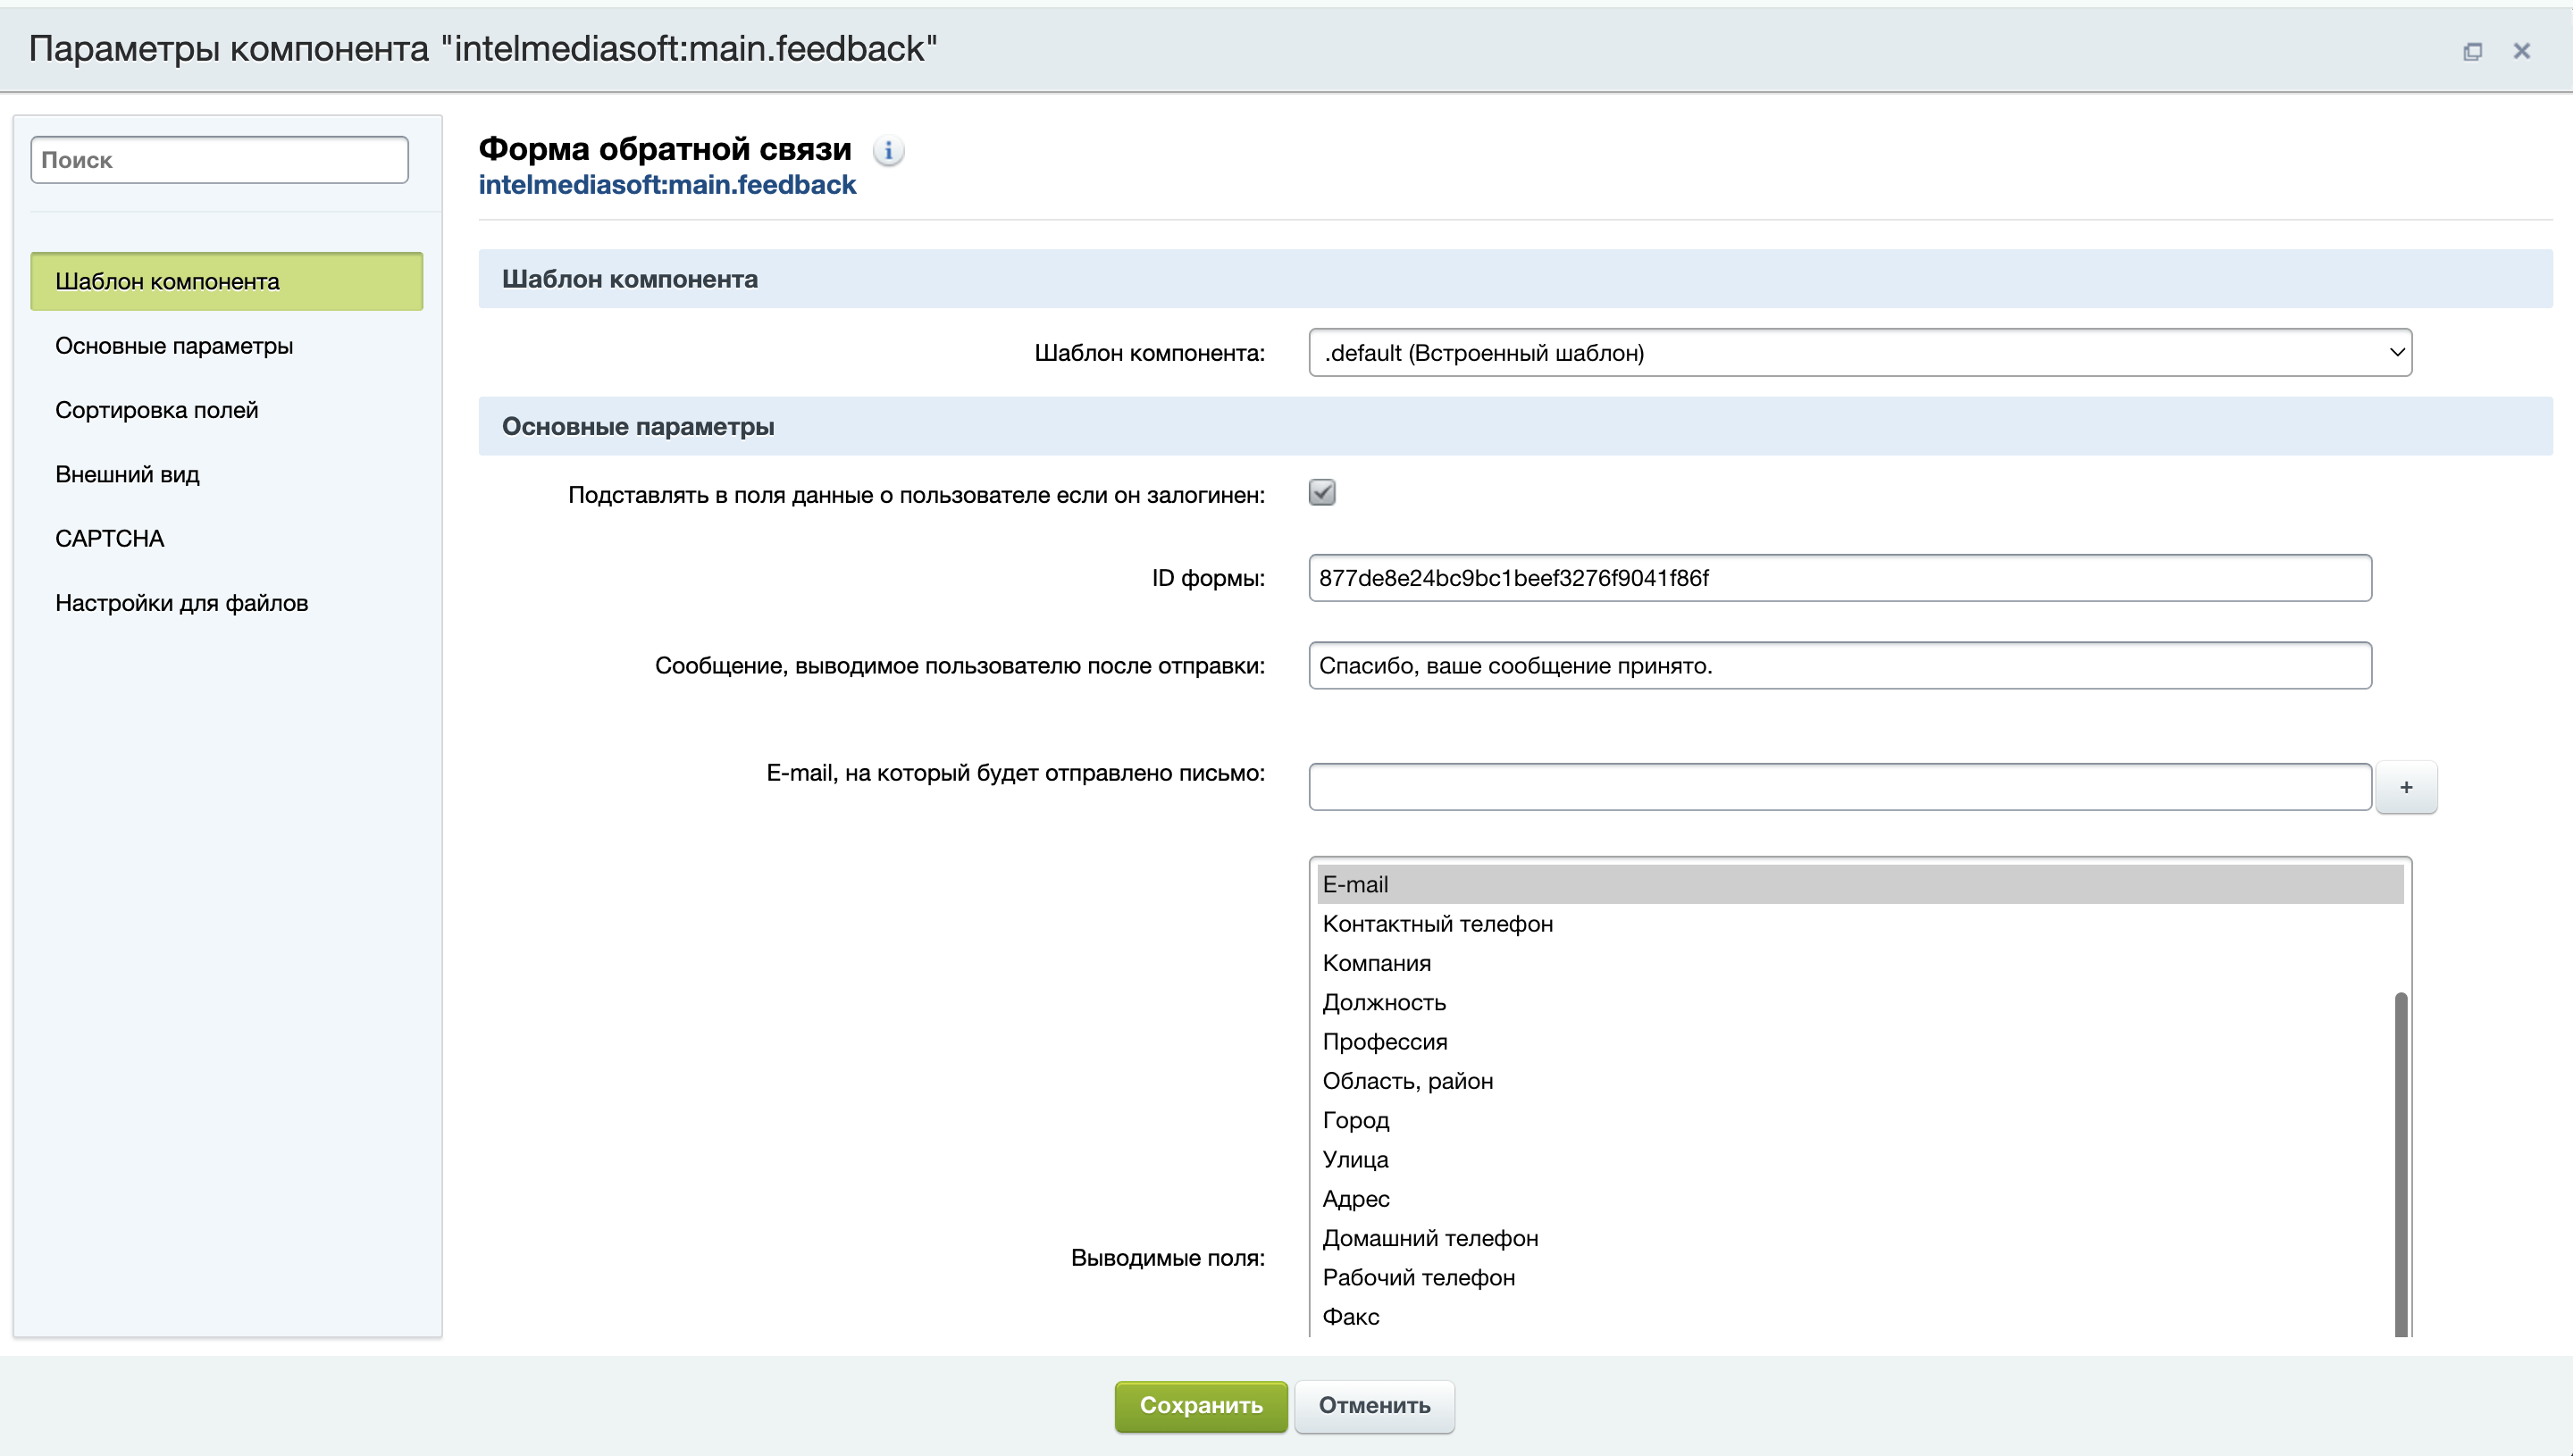Screen dimensions: 2573x1456
Task: Click the 'Основные параметры' section header
Action: coord(1515,426)
